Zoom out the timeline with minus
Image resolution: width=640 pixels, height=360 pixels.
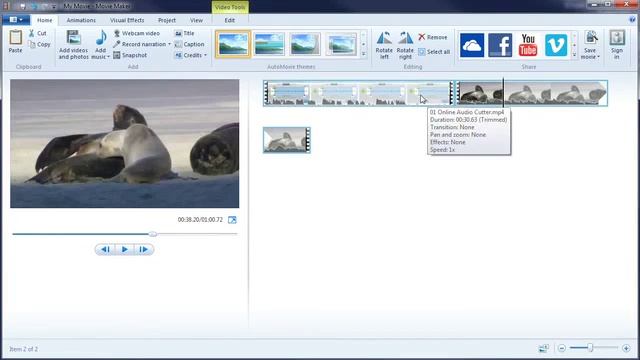[x=562, y=348]
